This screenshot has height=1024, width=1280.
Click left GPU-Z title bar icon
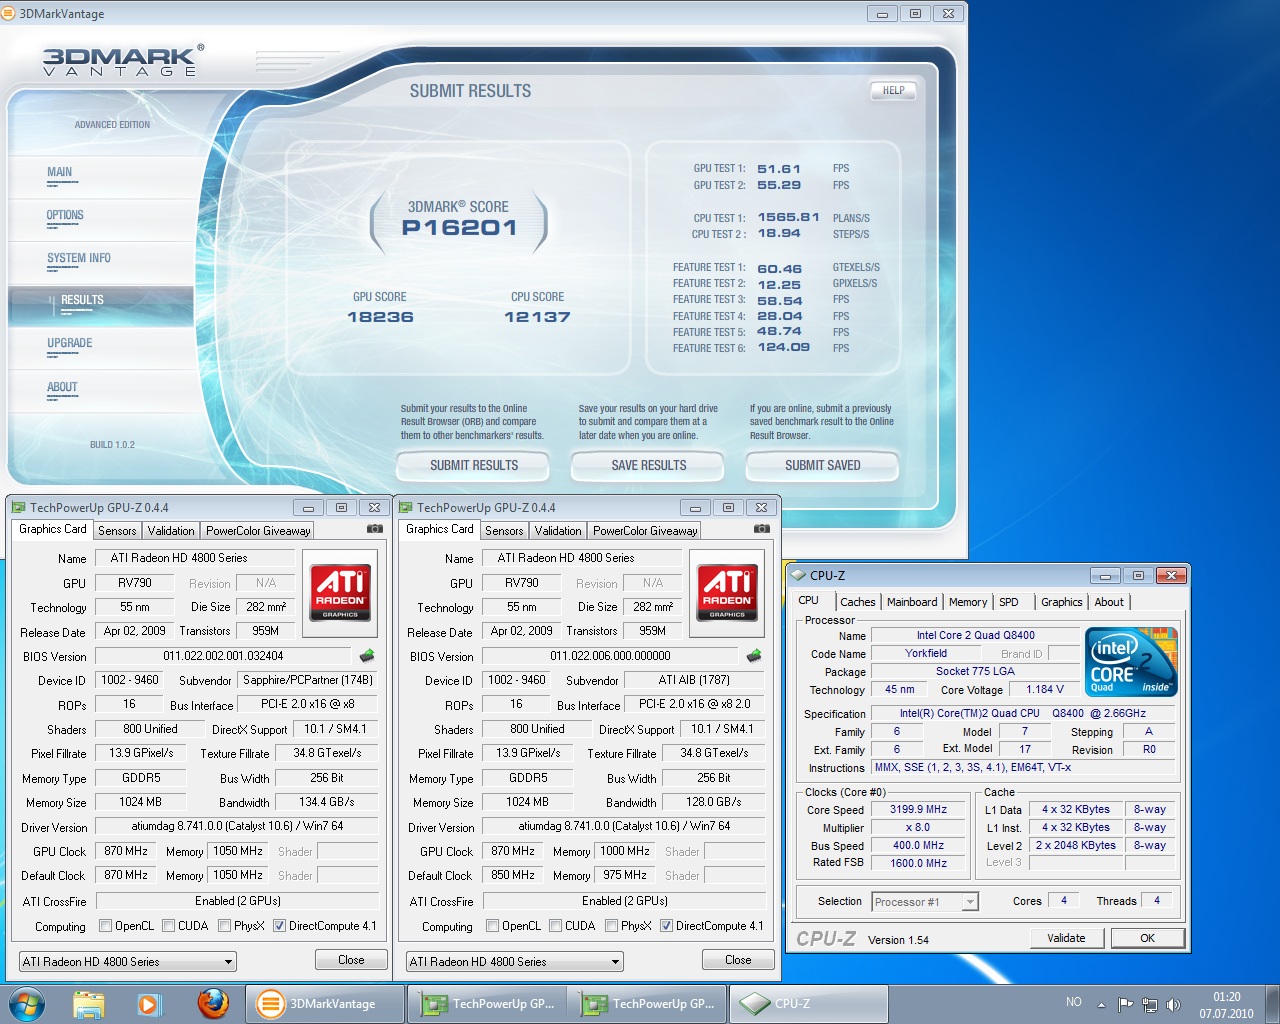(x=18, y=507)
